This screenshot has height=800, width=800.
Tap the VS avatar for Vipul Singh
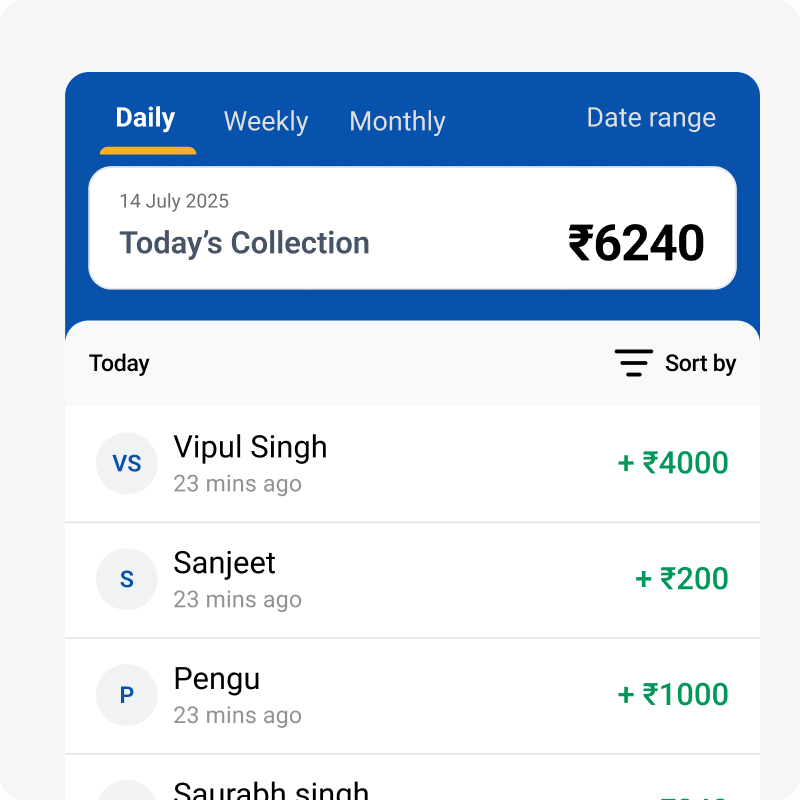coord(127,464)
